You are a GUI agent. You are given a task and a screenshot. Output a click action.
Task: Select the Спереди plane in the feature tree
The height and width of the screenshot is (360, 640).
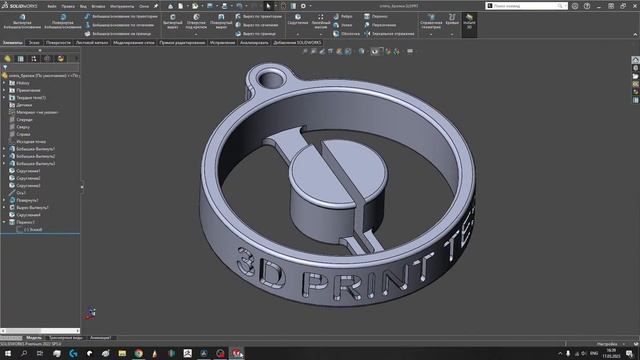[24, 120]
